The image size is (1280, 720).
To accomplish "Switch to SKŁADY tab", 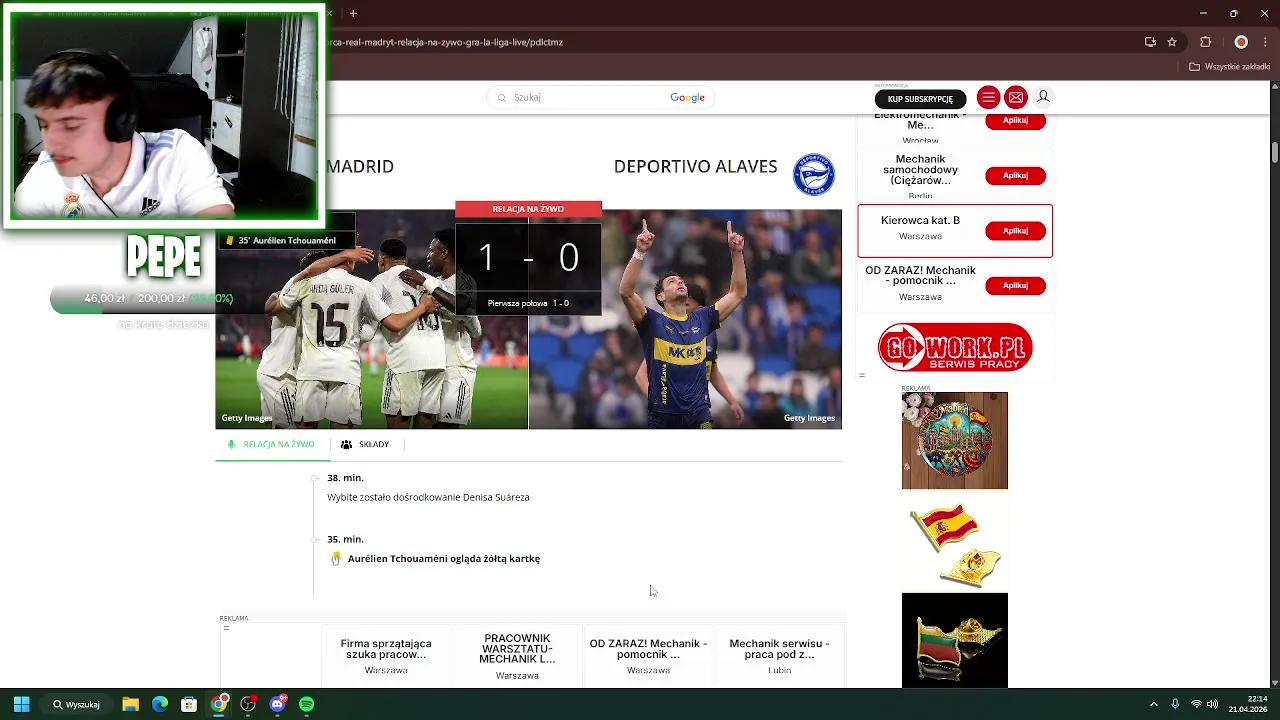I will tap(365, 444).
